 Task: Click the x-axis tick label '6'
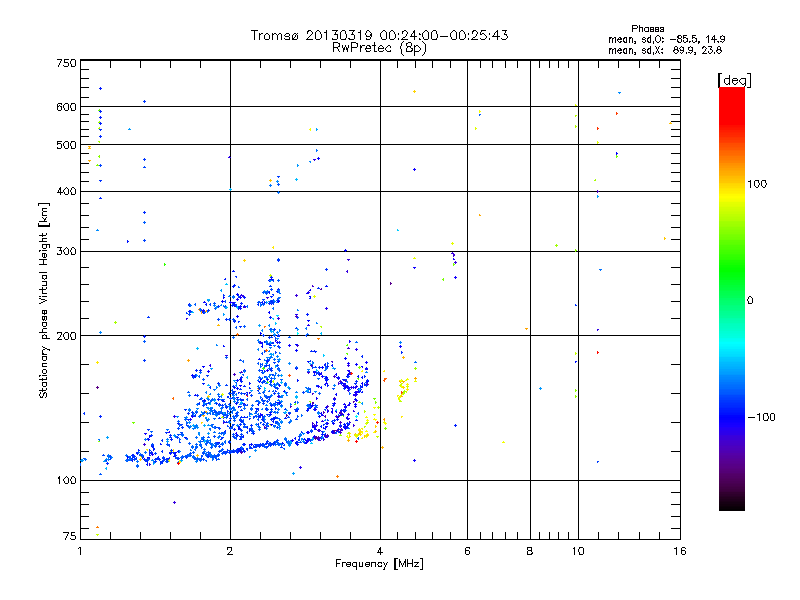click(x=467, y=551)
